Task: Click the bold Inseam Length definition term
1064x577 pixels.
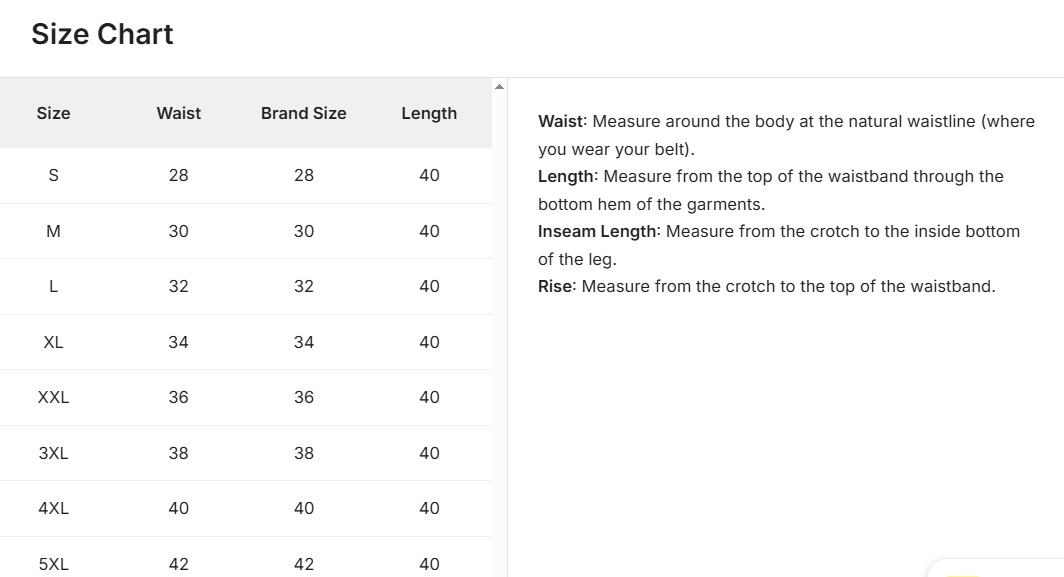Action: click(x=598, y=231)
